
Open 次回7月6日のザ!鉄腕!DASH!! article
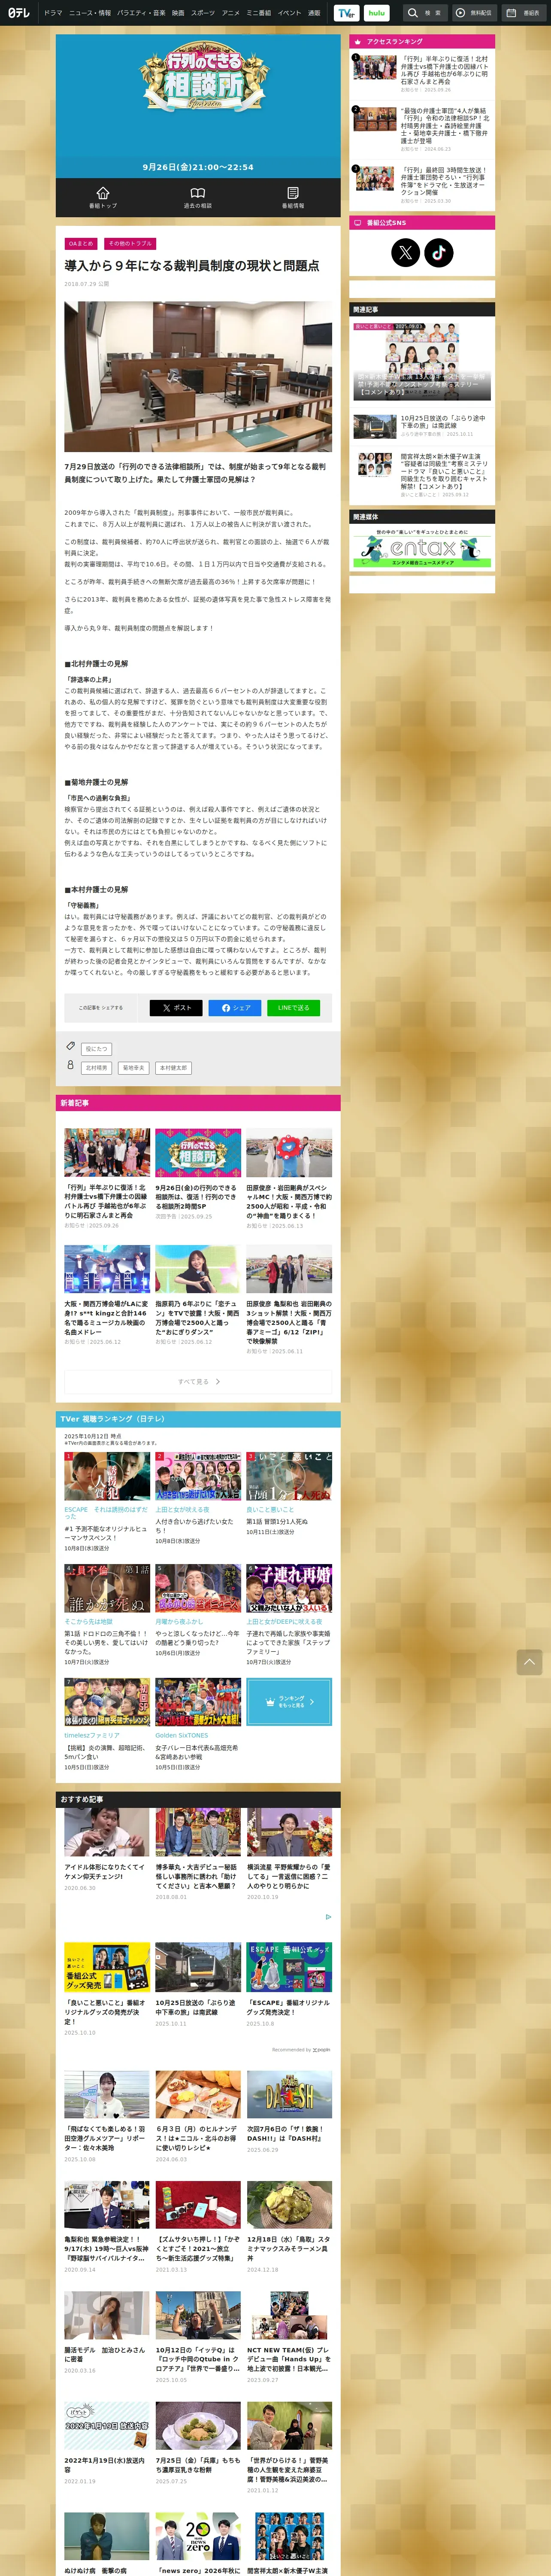click(289, 2112)
